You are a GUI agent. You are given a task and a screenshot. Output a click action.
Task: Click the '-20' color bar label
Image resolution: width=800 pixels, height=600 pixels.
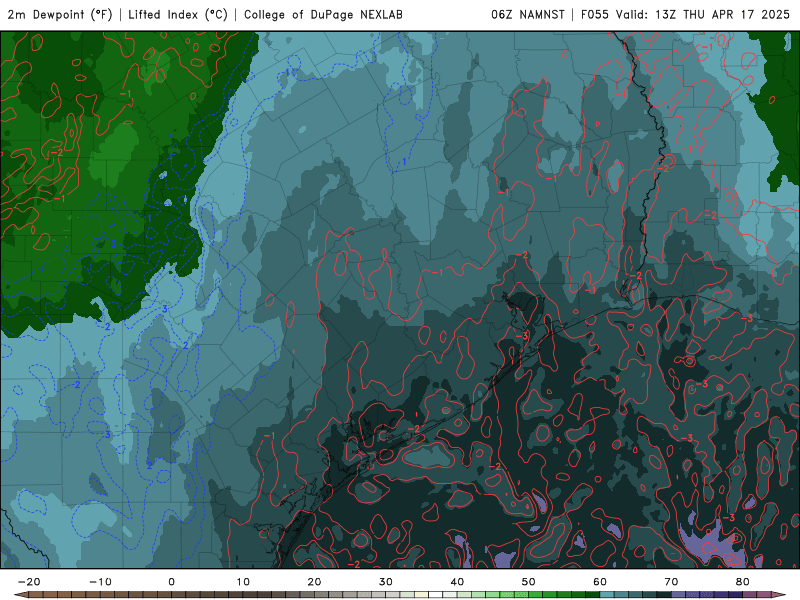(29, 582)
